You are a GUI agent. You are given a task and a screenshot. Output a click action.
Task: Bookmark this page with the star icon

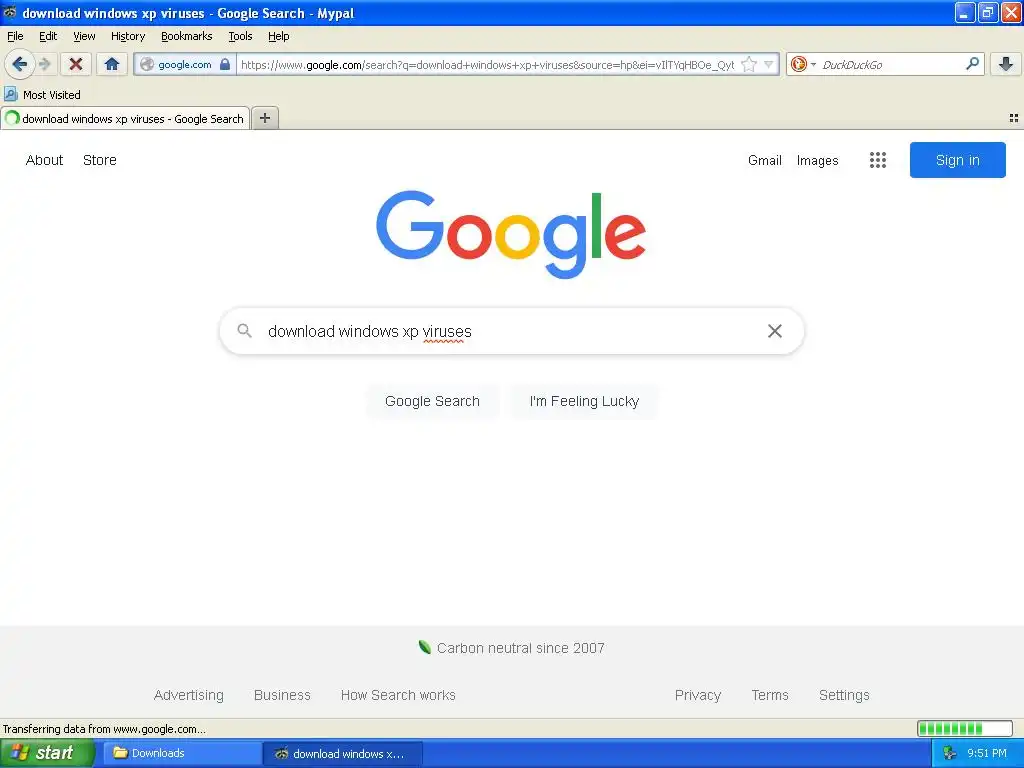(749, 64)
